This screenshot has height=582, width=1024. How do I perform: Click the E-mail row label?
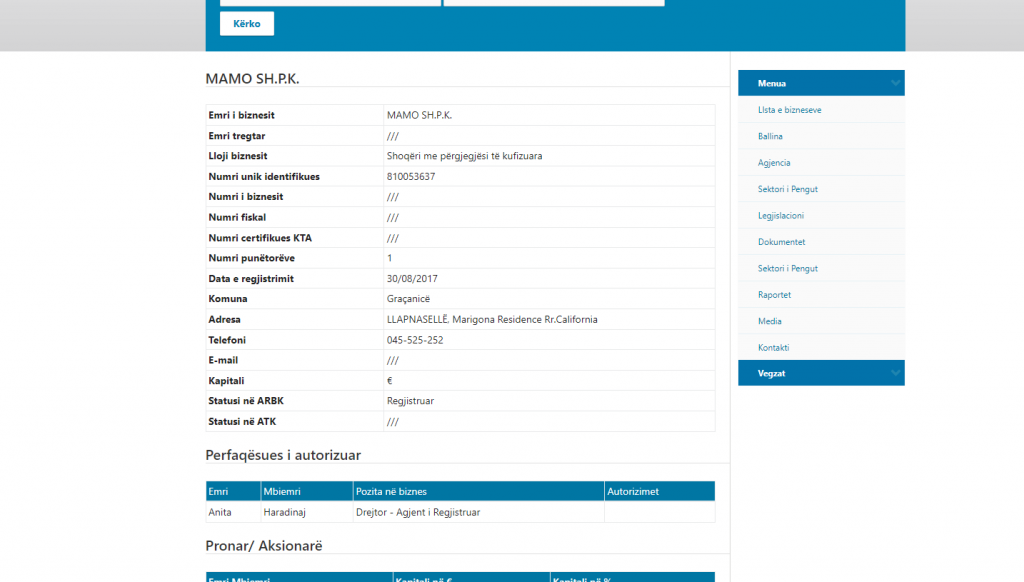[x=223, y=360]
